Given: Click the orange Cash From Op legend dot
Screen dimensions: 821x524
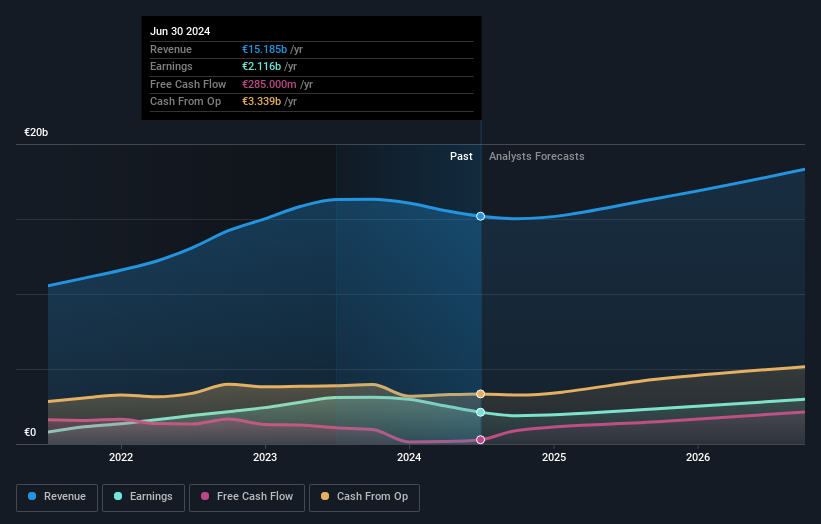Looking at the screenshot, I should pyautogui.click(x=325, y=496).
